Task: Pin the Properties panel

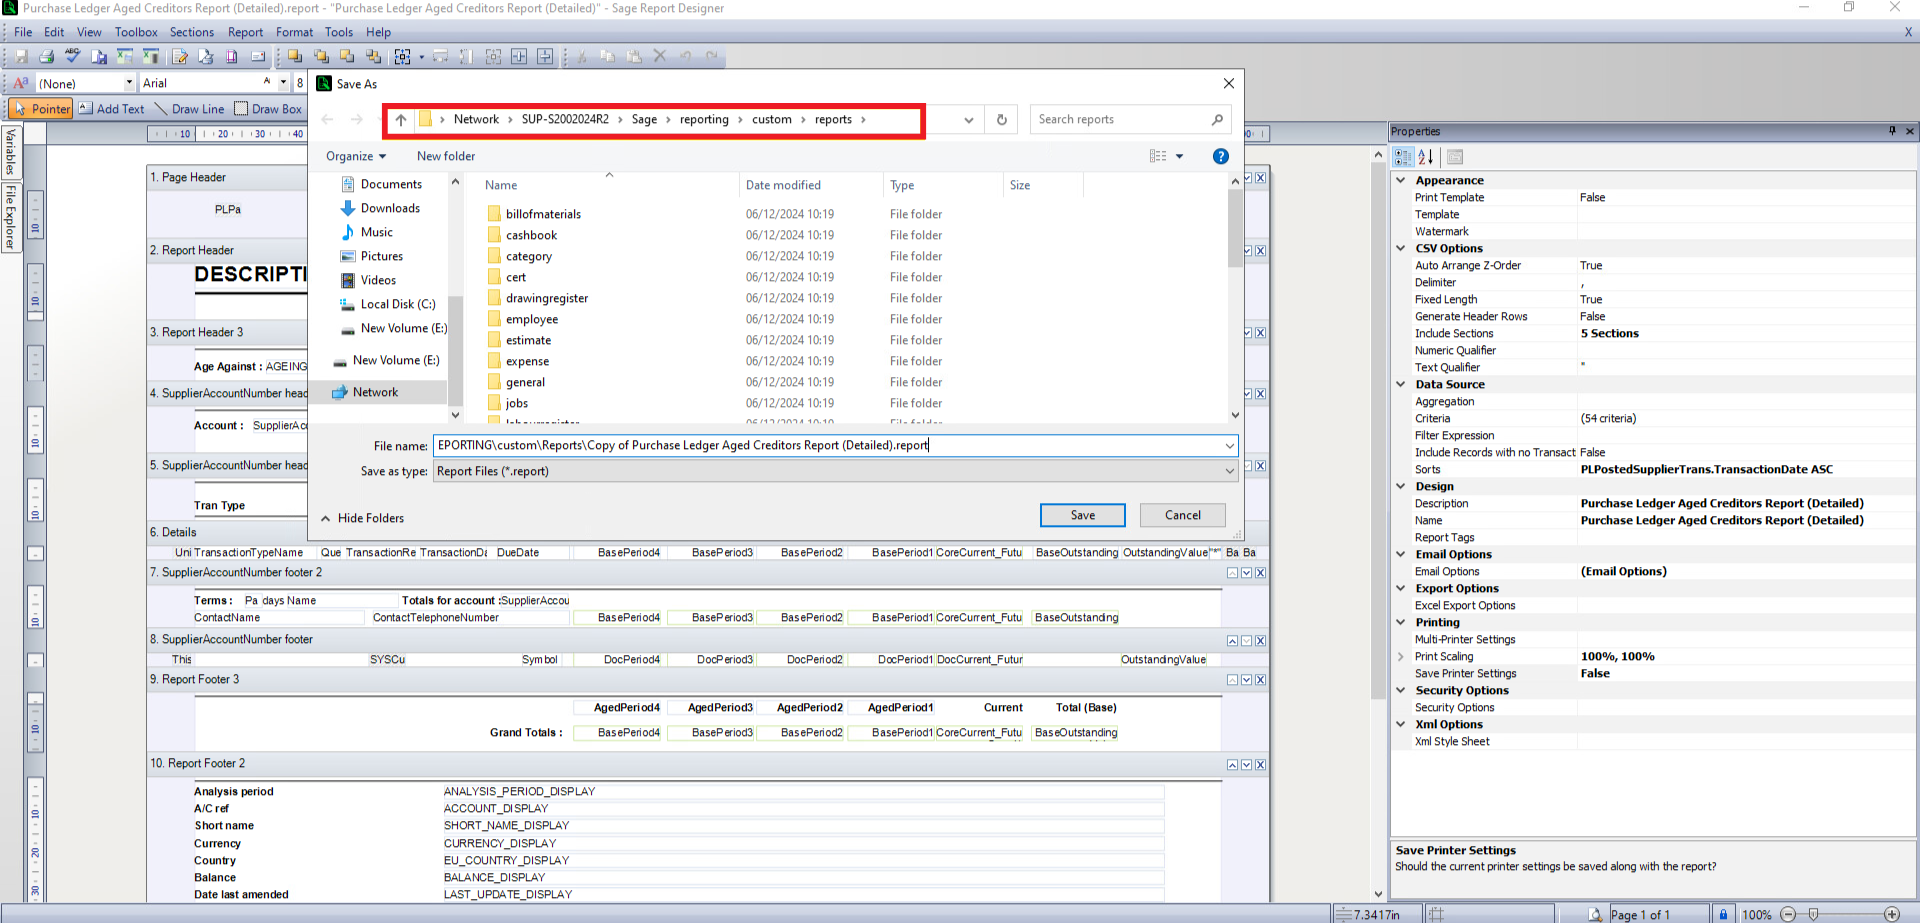Action: click(1892, 131)
